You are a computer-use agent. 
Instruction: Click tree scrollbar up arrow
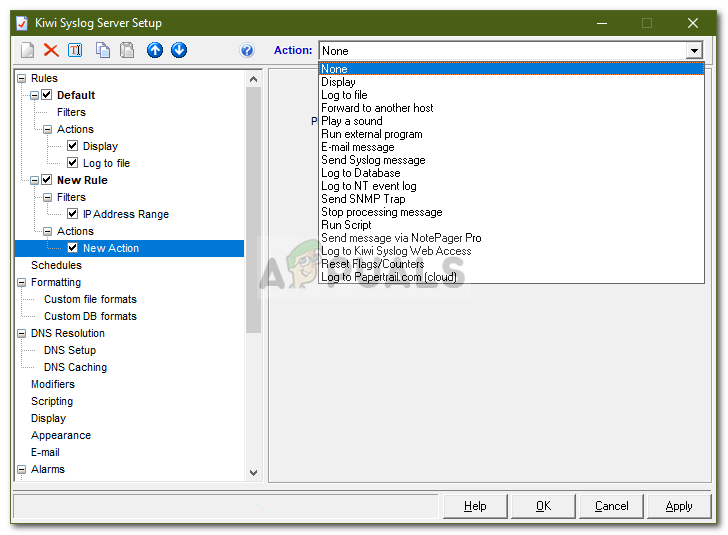tap(254, 79)
